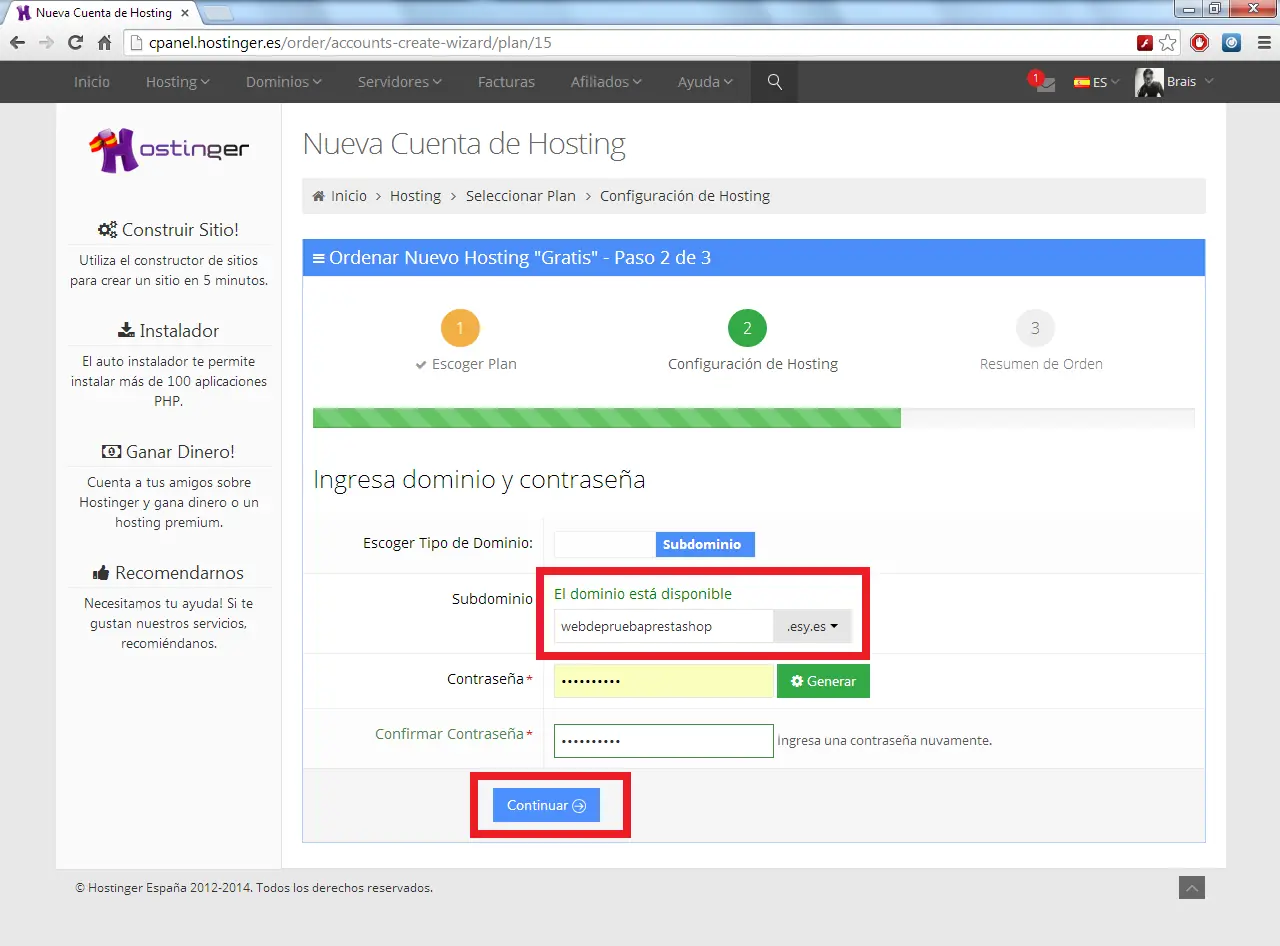Image resolution: width=1280 pixels, height=946 pixels.
Task: Click the 'Ingresa dominio y contraseña' heading
Action: tap(479, 480)
